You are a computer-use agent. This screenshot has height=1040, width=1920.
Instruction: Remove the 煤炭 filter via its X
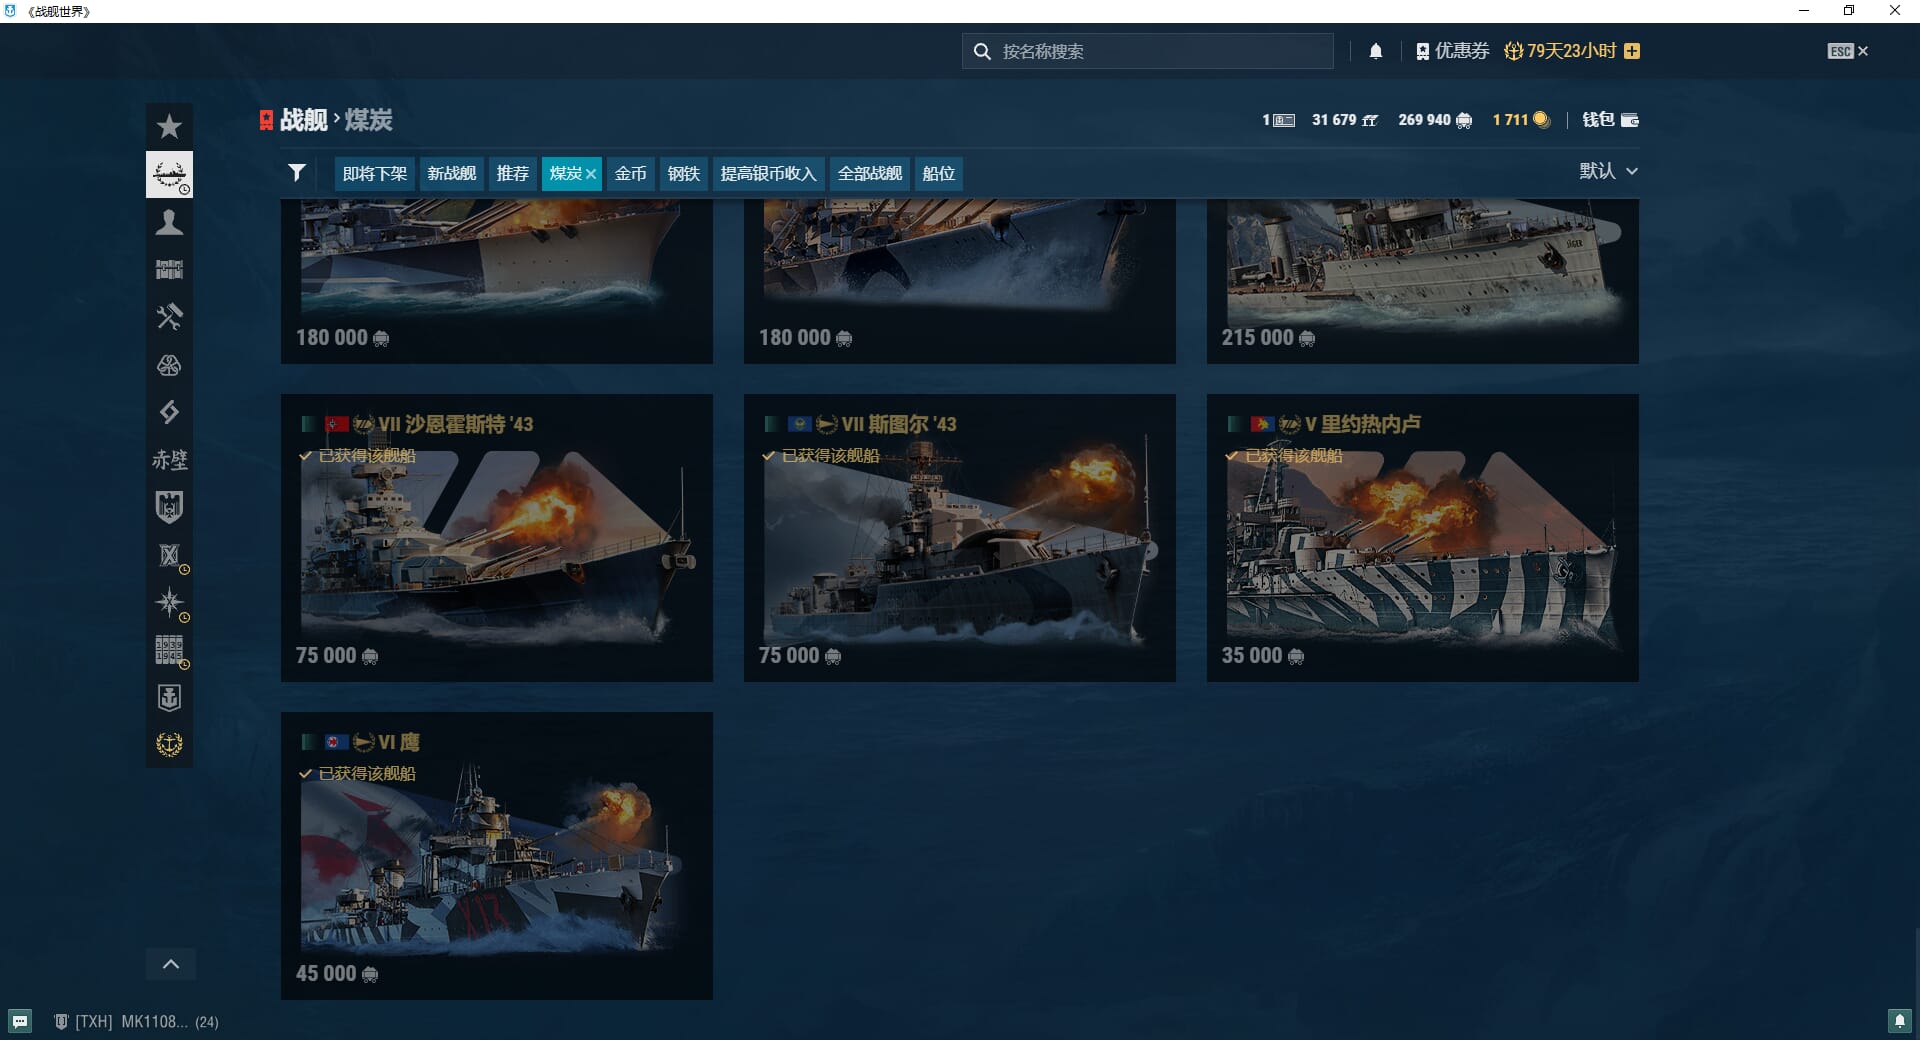point(591,174)
